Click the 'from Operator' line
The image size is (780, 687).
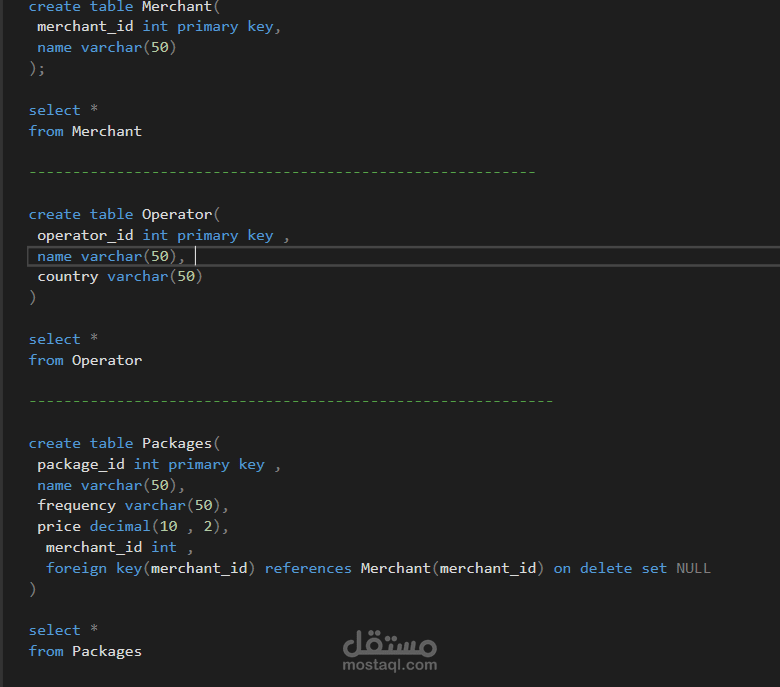(85, 360)
